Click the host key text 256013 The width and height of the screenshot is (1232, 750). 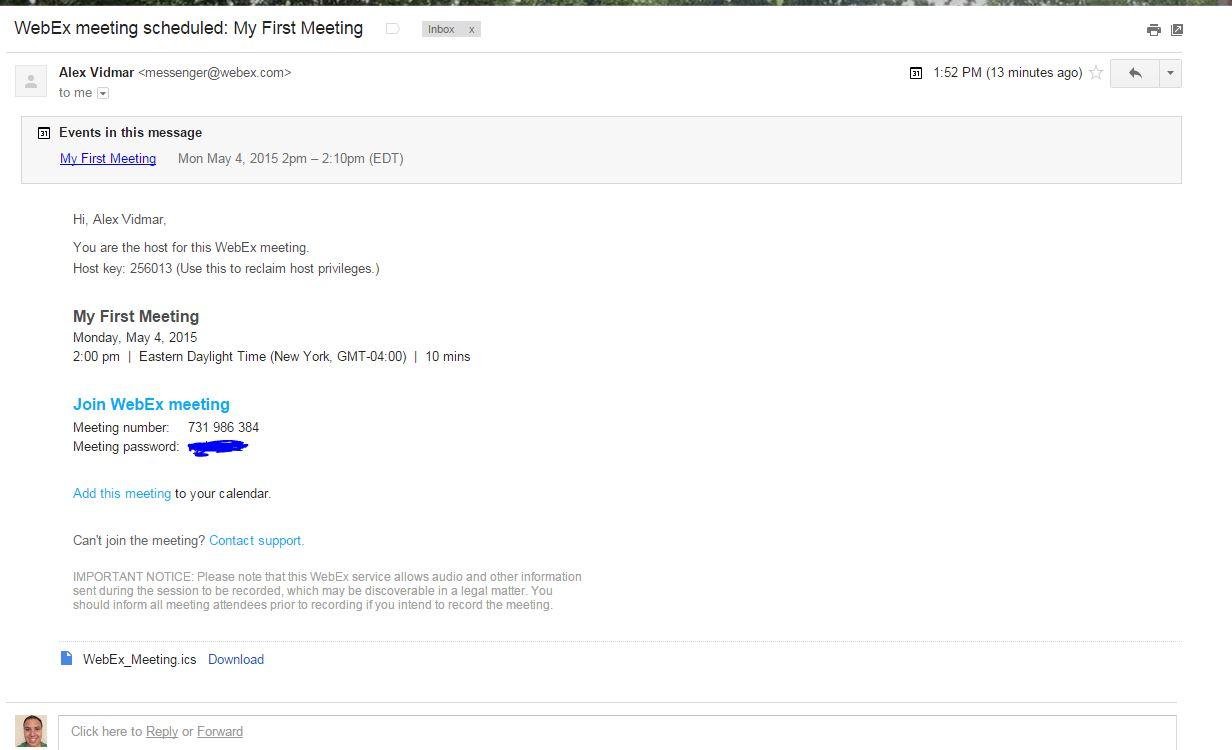(151, 268)
